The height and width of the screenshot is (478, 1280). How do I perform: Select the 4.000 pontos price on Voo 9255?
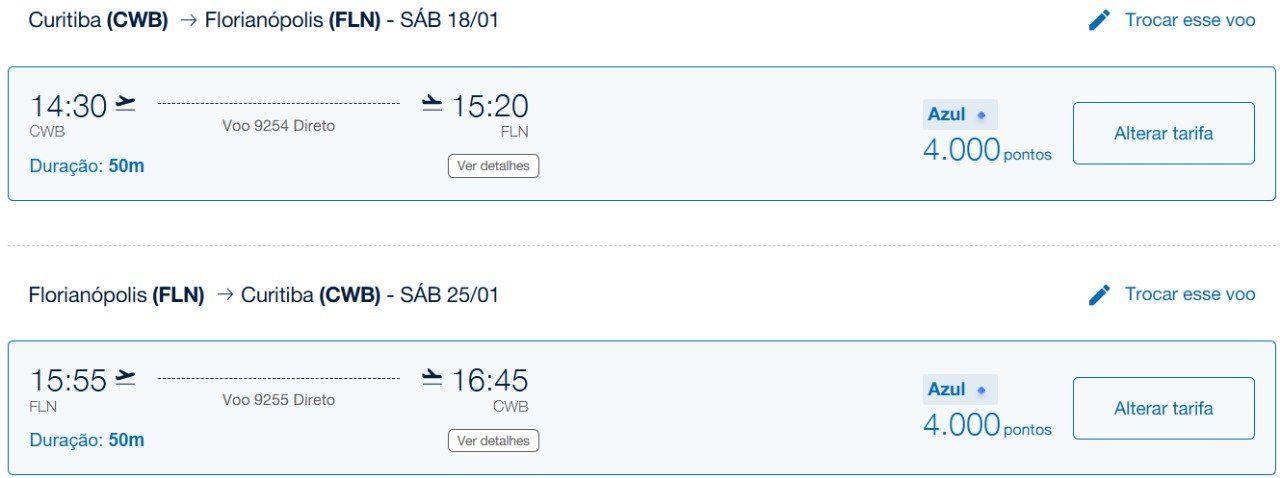(987, 425)
